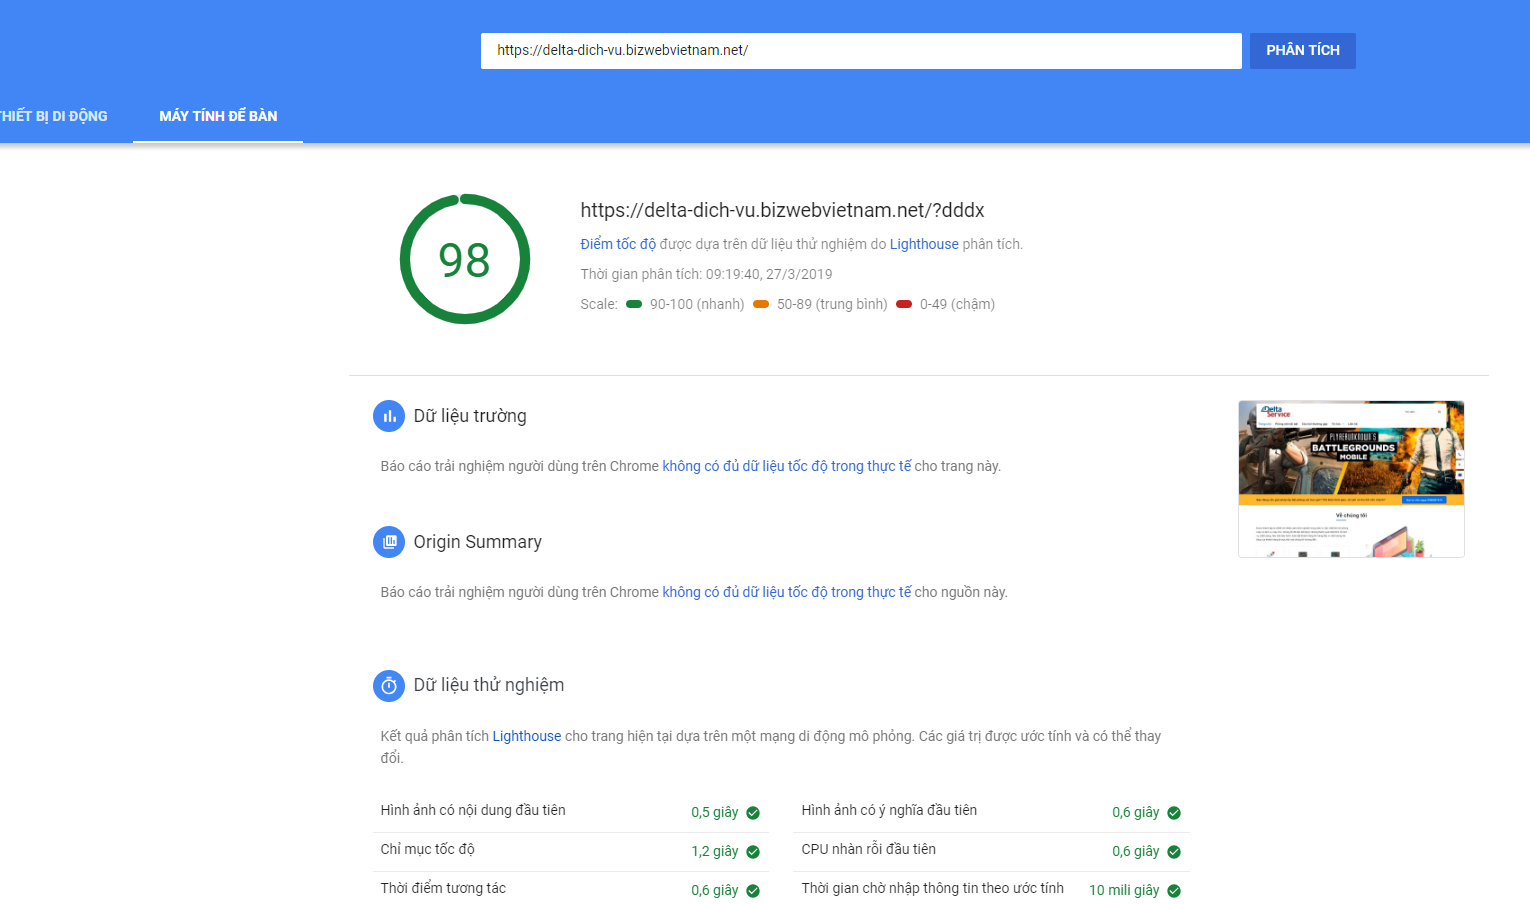Image resolution: width=1530 pixels, height=904 pixels.
Task: Click checkmark for CPU nhàn rỗi đầu tiên
Action: [x=1174, y=852]
